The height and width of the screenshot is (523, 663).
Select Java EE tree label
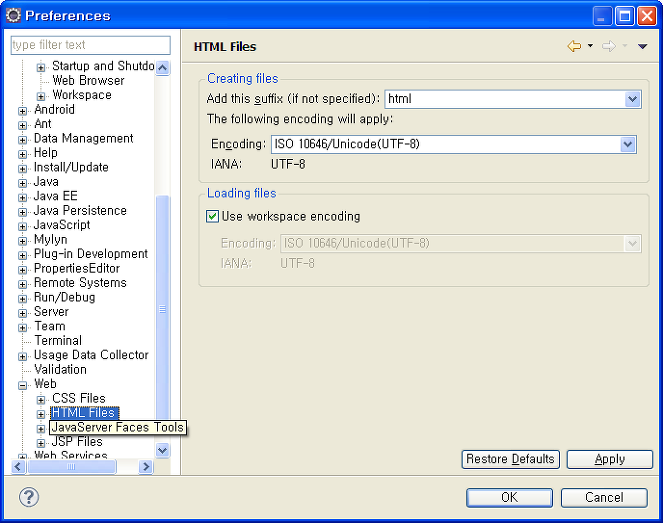[x=55, y=196]
